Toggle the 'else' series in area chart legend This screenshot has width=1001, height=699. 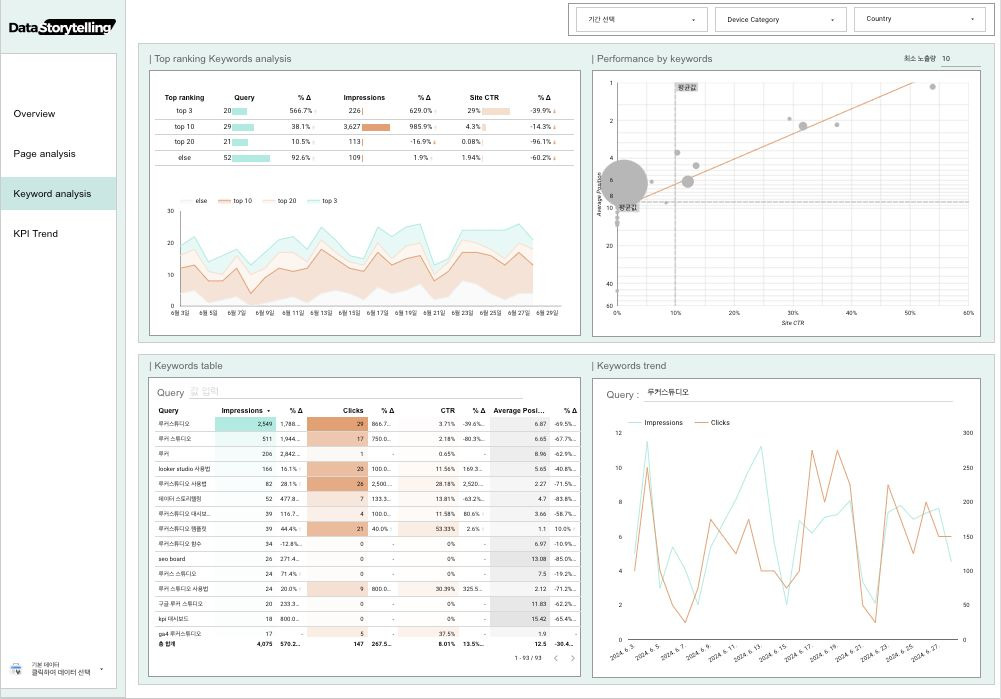pos(195,200)
